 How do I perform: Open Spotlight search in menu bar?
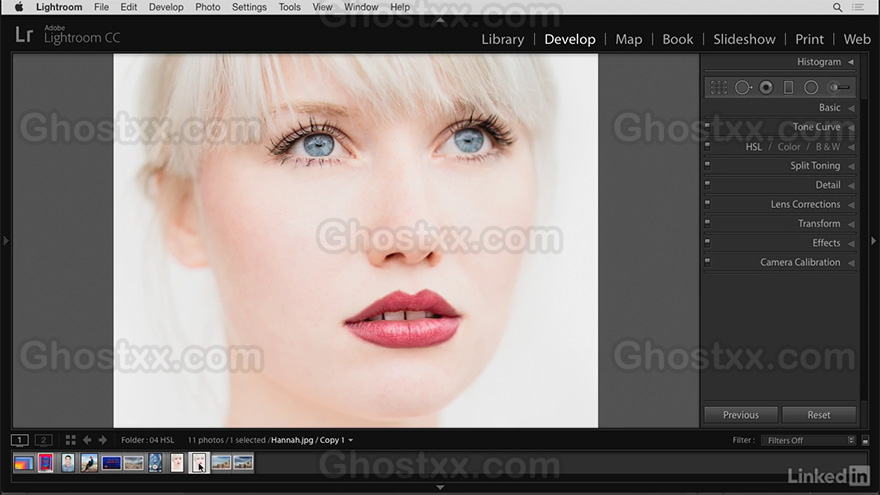[x=837, y=7]
